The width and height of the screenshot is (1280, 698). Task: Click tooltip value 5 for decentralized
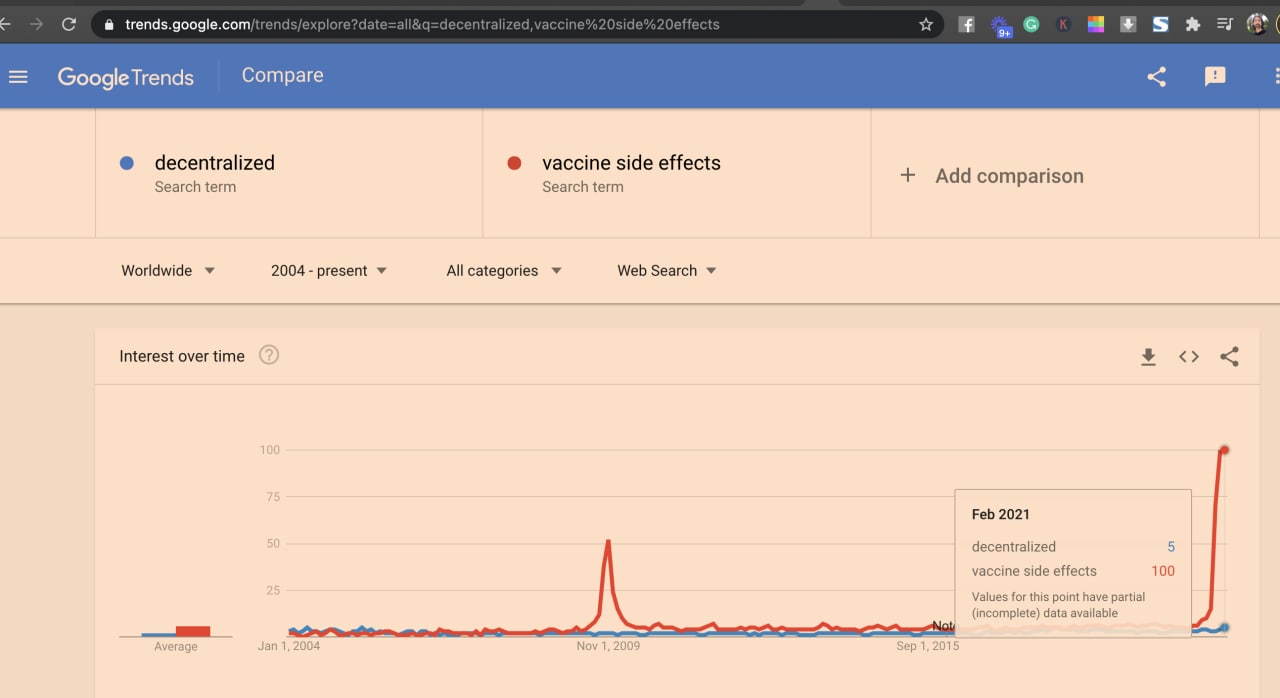[x=1171, y=547]
